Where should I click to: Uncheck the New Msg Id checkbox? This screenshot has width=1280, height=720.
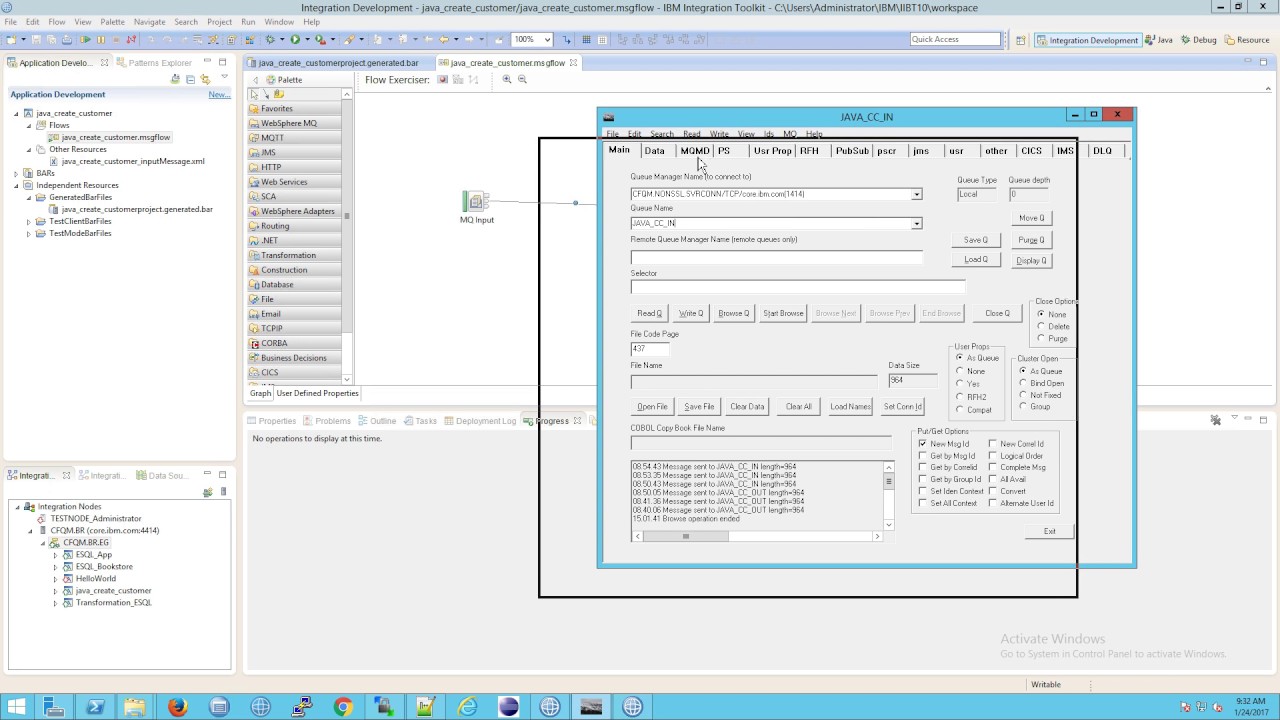tap(922, 444)
